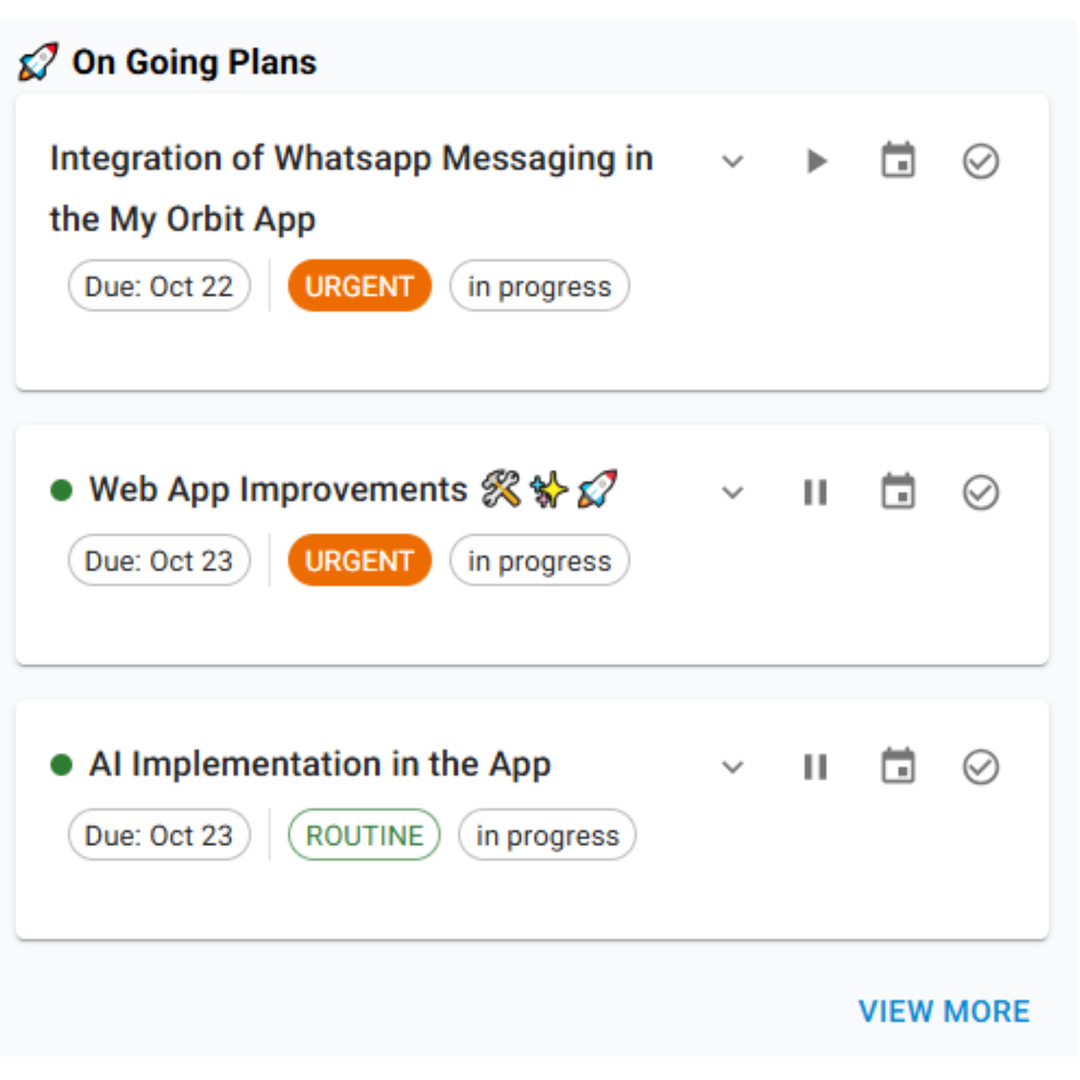Select the Due Oct 22 date chip
The height and width of the screenshot is (1080, 1080).
[x=158, y=286]
